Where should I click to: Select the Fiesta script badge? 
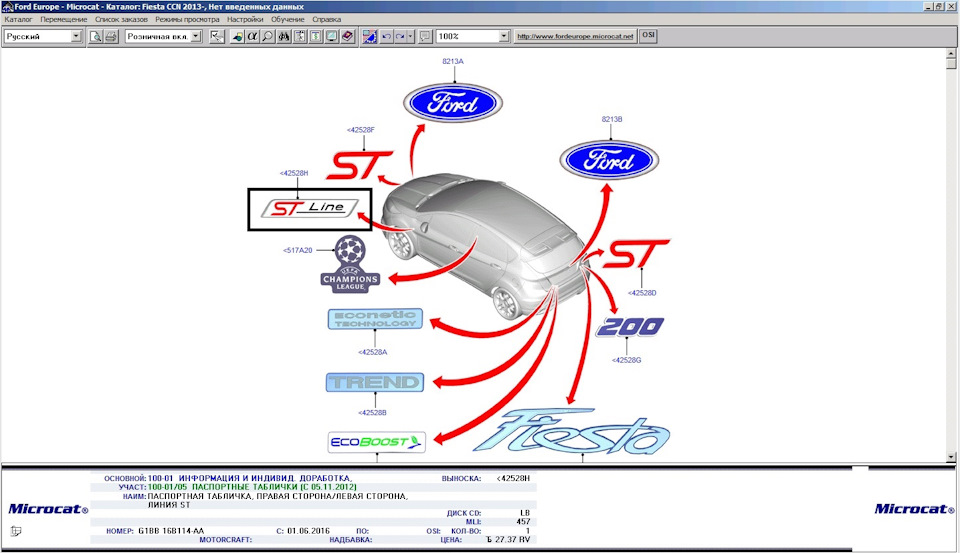click(x=572, y=431)
